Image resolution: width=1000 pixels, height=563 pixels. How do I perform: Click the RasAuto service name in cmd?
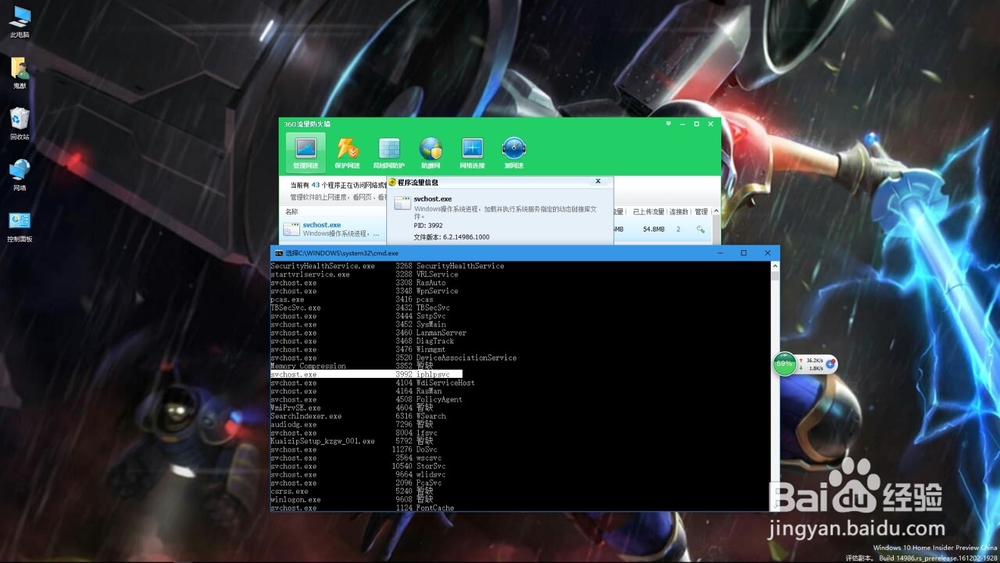(431, 282)
